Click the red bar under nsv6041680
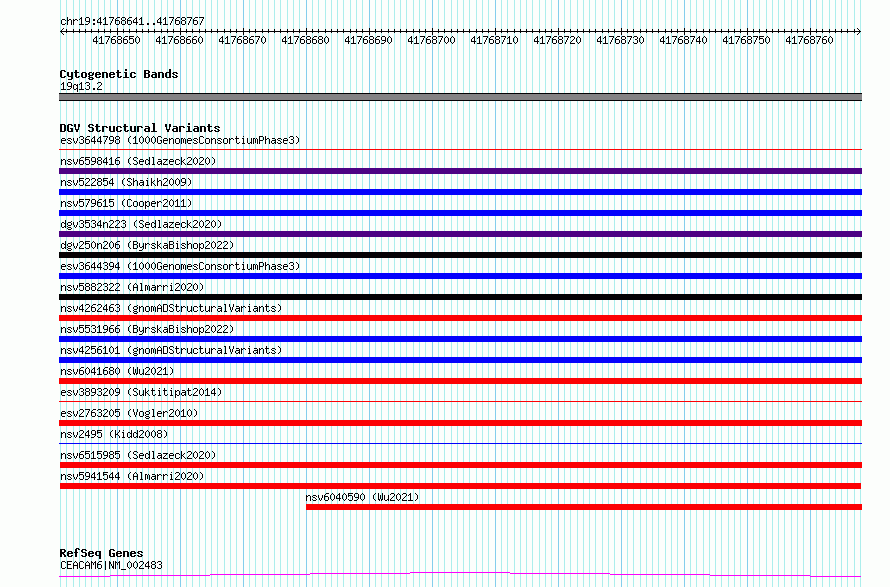The image size is (890, 587). pos(460,381)
